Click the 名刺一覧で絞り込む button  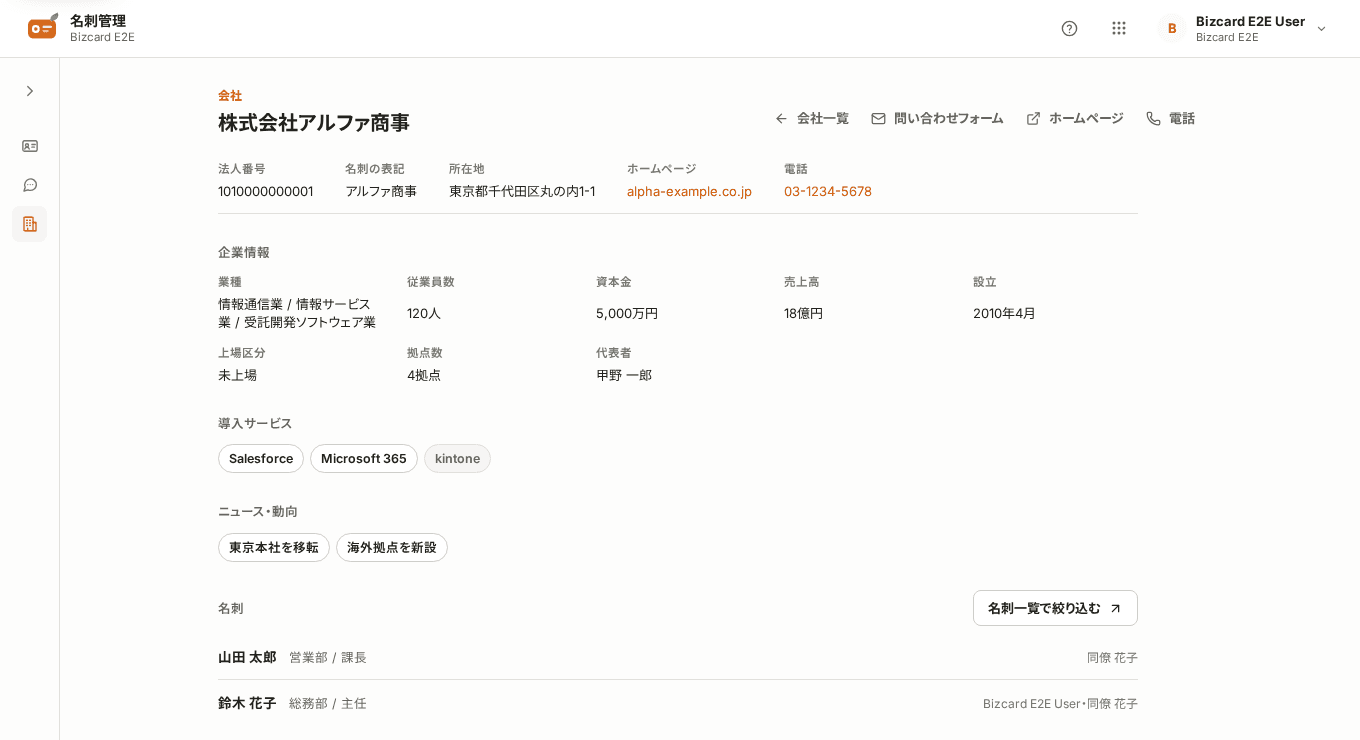(x=1055, y=608)
